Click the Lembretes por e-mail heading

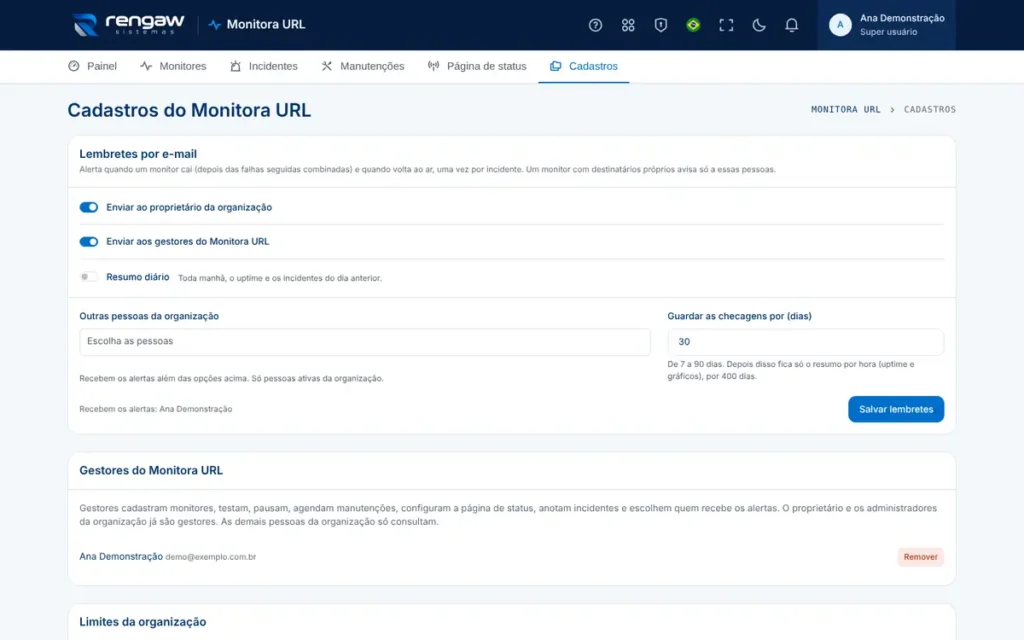(x=138, y=154)
